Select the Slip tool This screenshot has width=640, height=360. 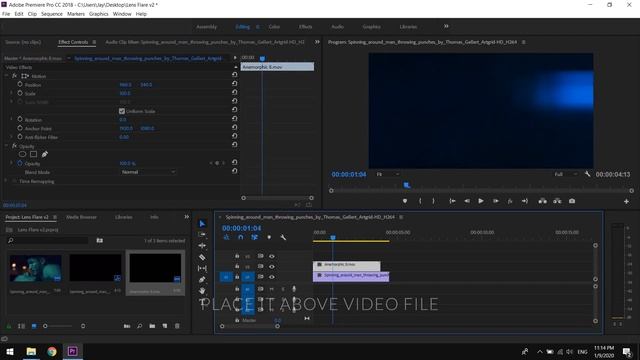click(x=202, y=268)
